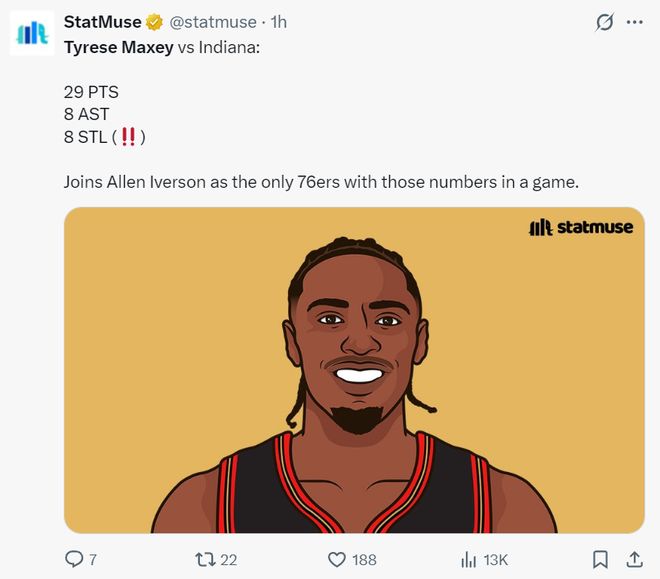The image size is (660, 579).
Task: Open the view analytics bar chart icon
Action: click(x=467, y=559)
